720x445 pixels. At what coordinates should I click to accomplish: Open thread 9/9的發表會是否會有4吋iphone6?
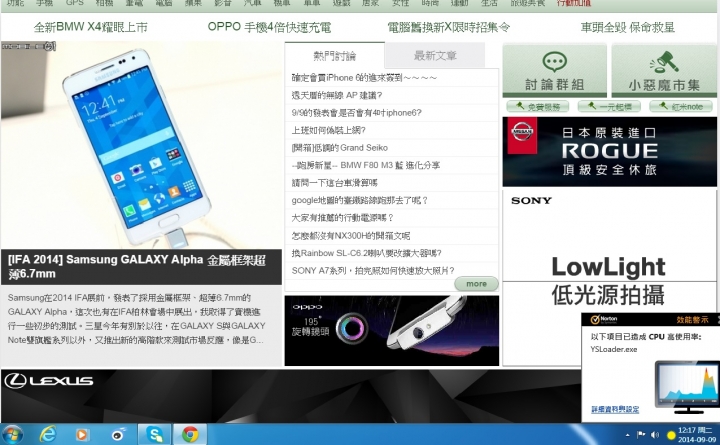(x=356, y=113)
